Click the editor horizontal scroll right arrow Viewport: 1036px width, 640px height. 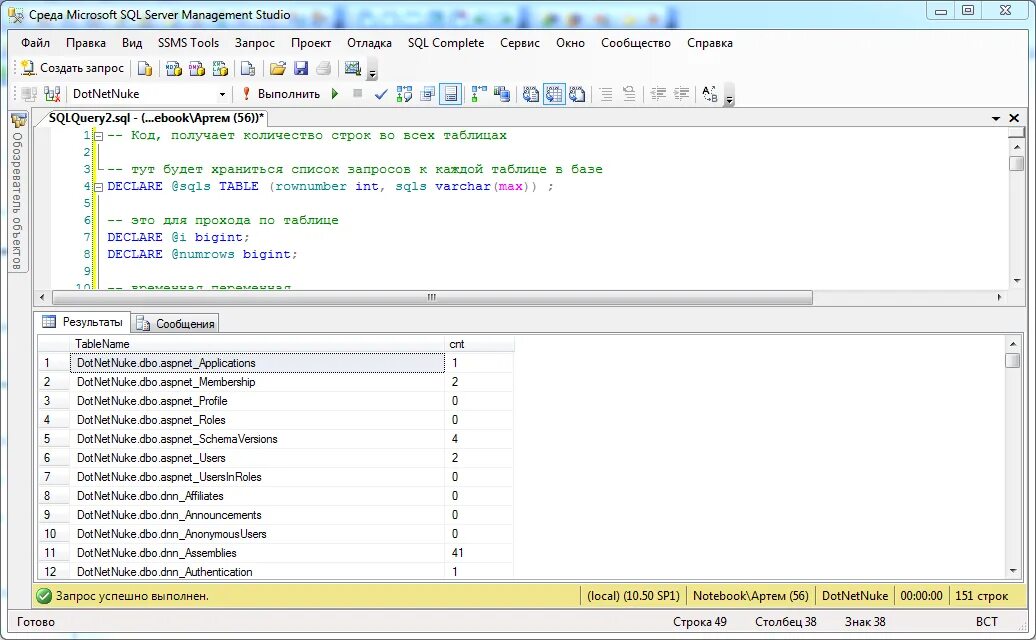[x=999, y=297]
